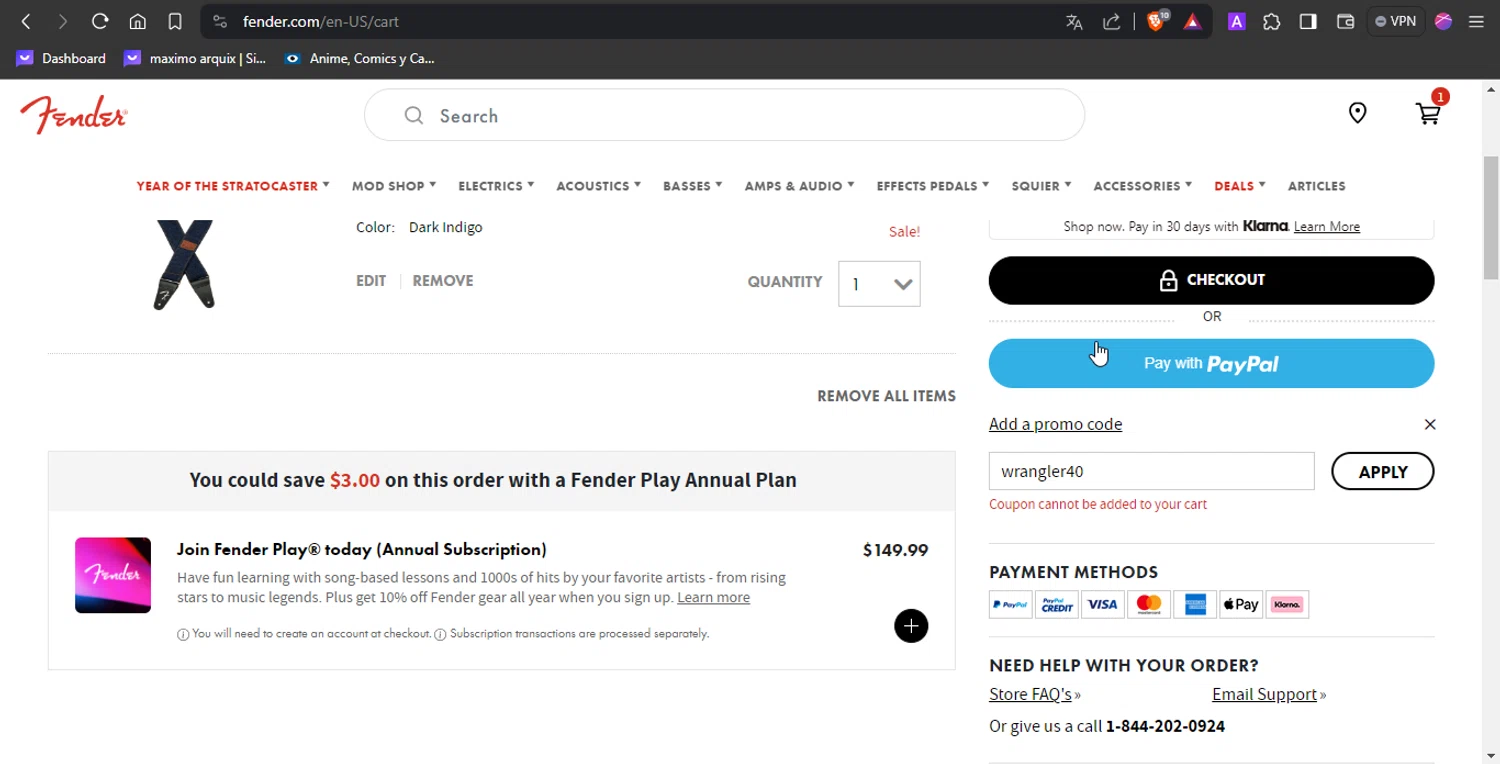1500x764 pixels.
Task: Expand the Amps & Audio menu
Action: [799, 186]
